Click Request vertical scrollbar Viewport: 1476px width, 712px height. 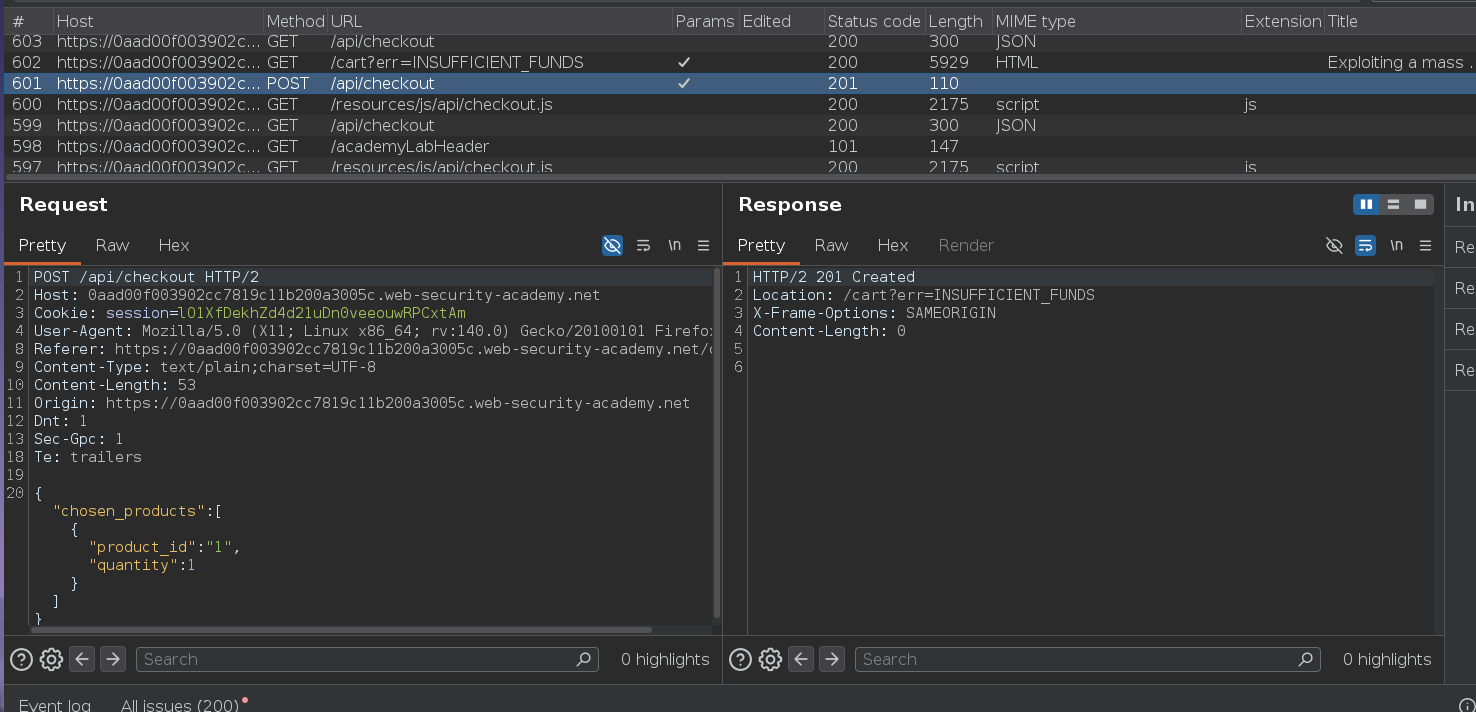pyautogui.click(x=716, y=443)
